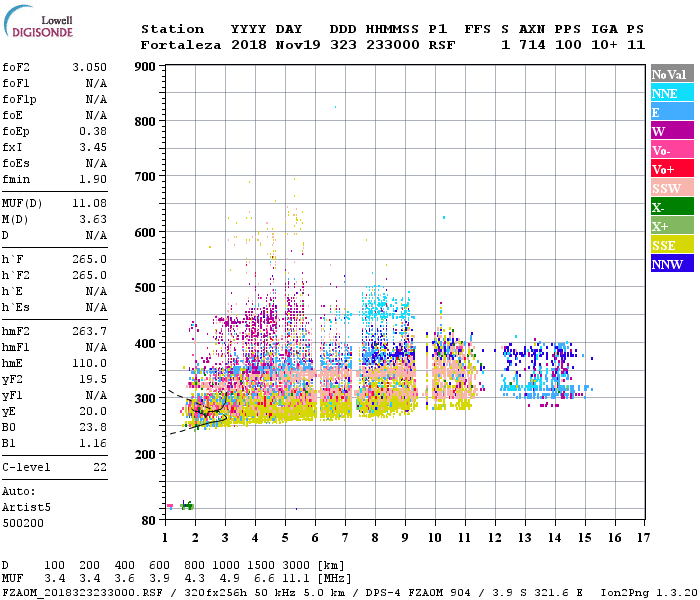This screenshot has height=600, width=700.
Task: Select the X+ light green swatch
Action: 672,226
